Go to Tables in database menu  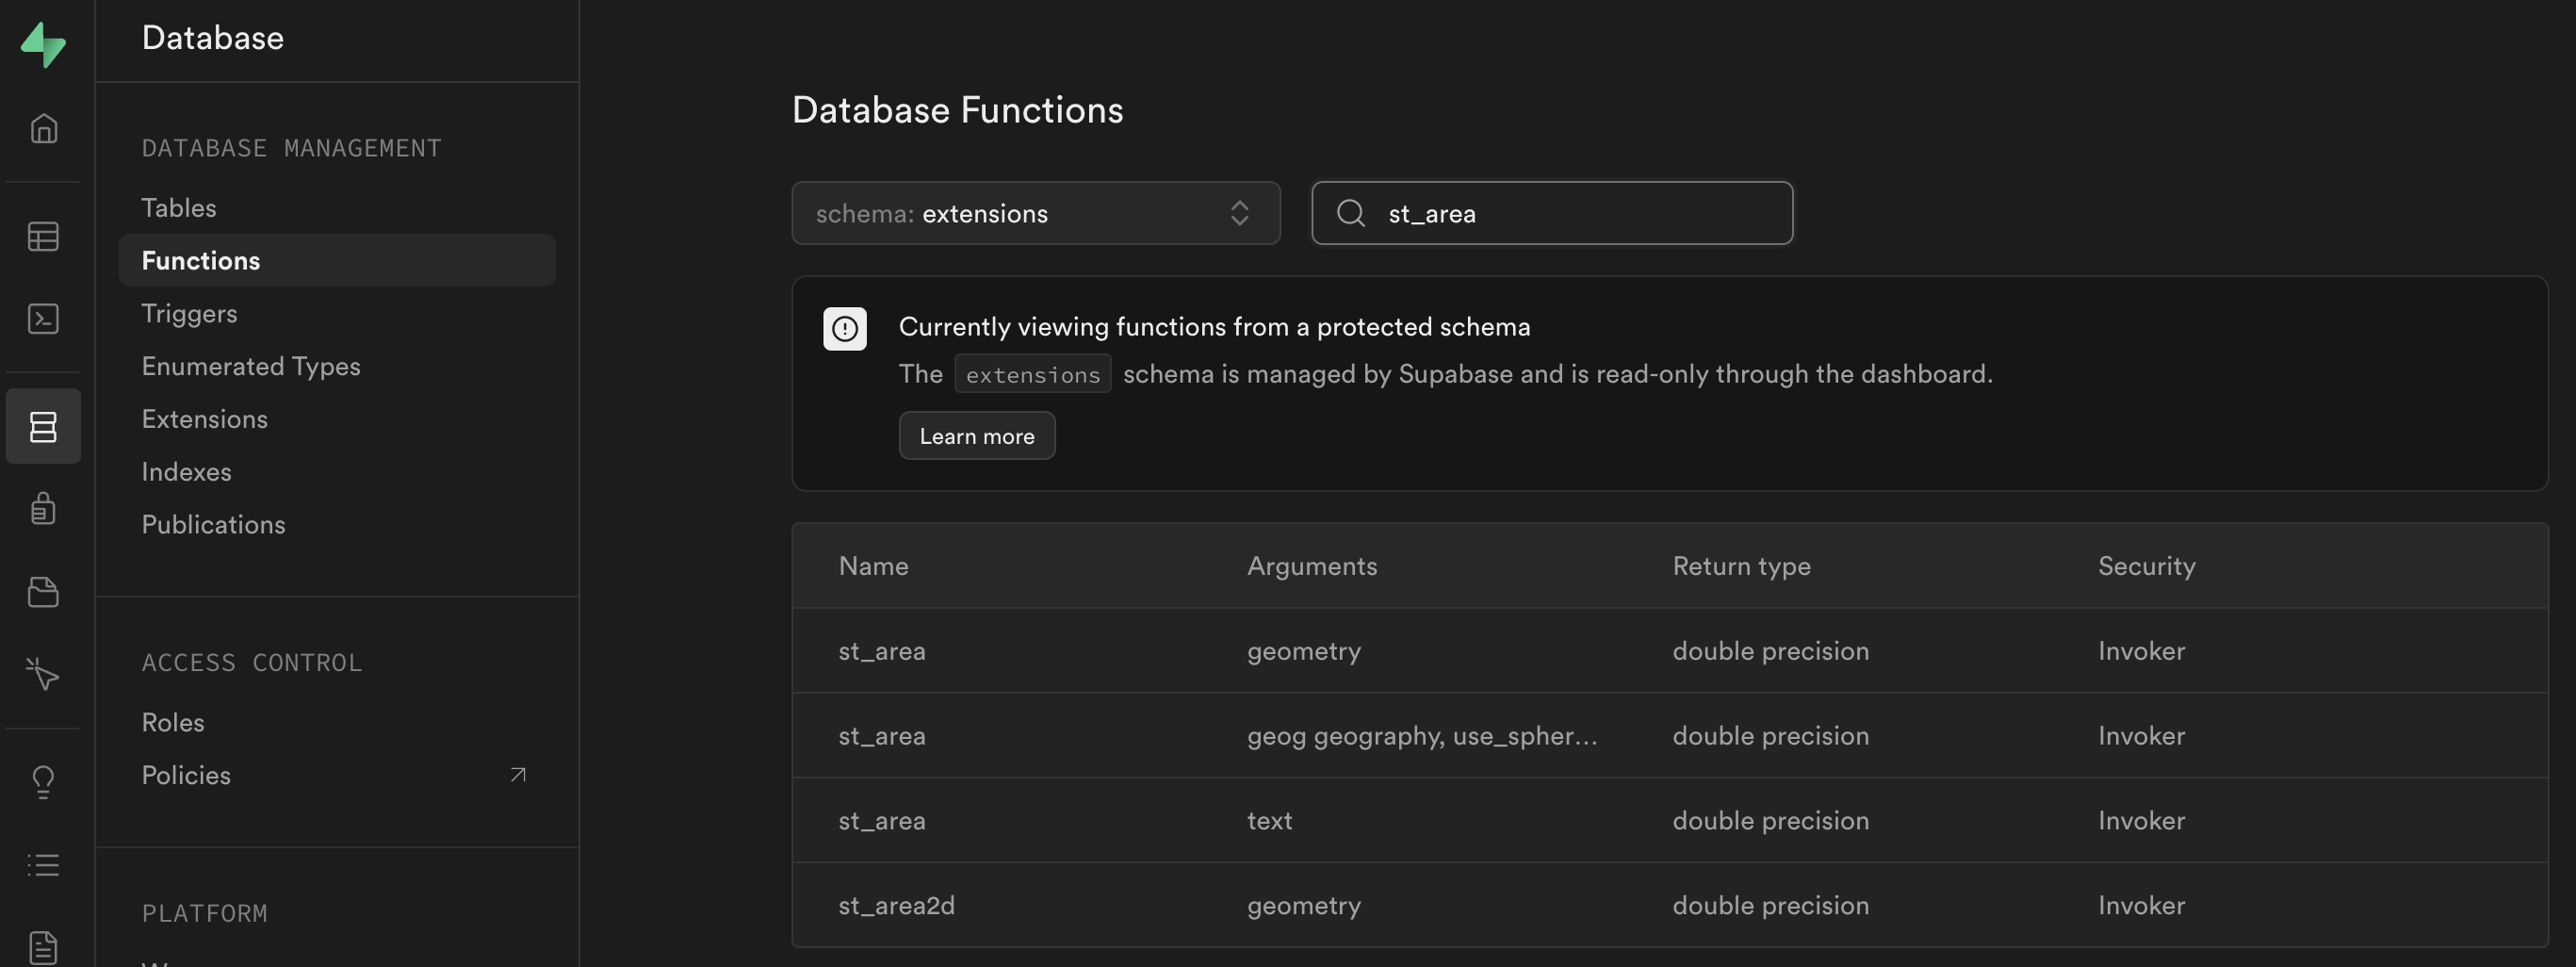[x=179, y=208]
